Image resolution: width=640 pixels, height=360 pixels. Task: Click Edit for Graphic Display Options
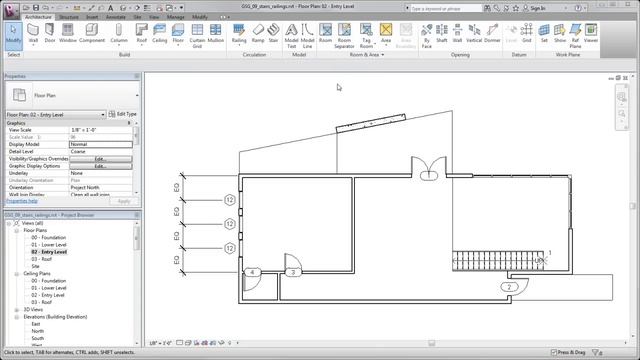[100, 166]
